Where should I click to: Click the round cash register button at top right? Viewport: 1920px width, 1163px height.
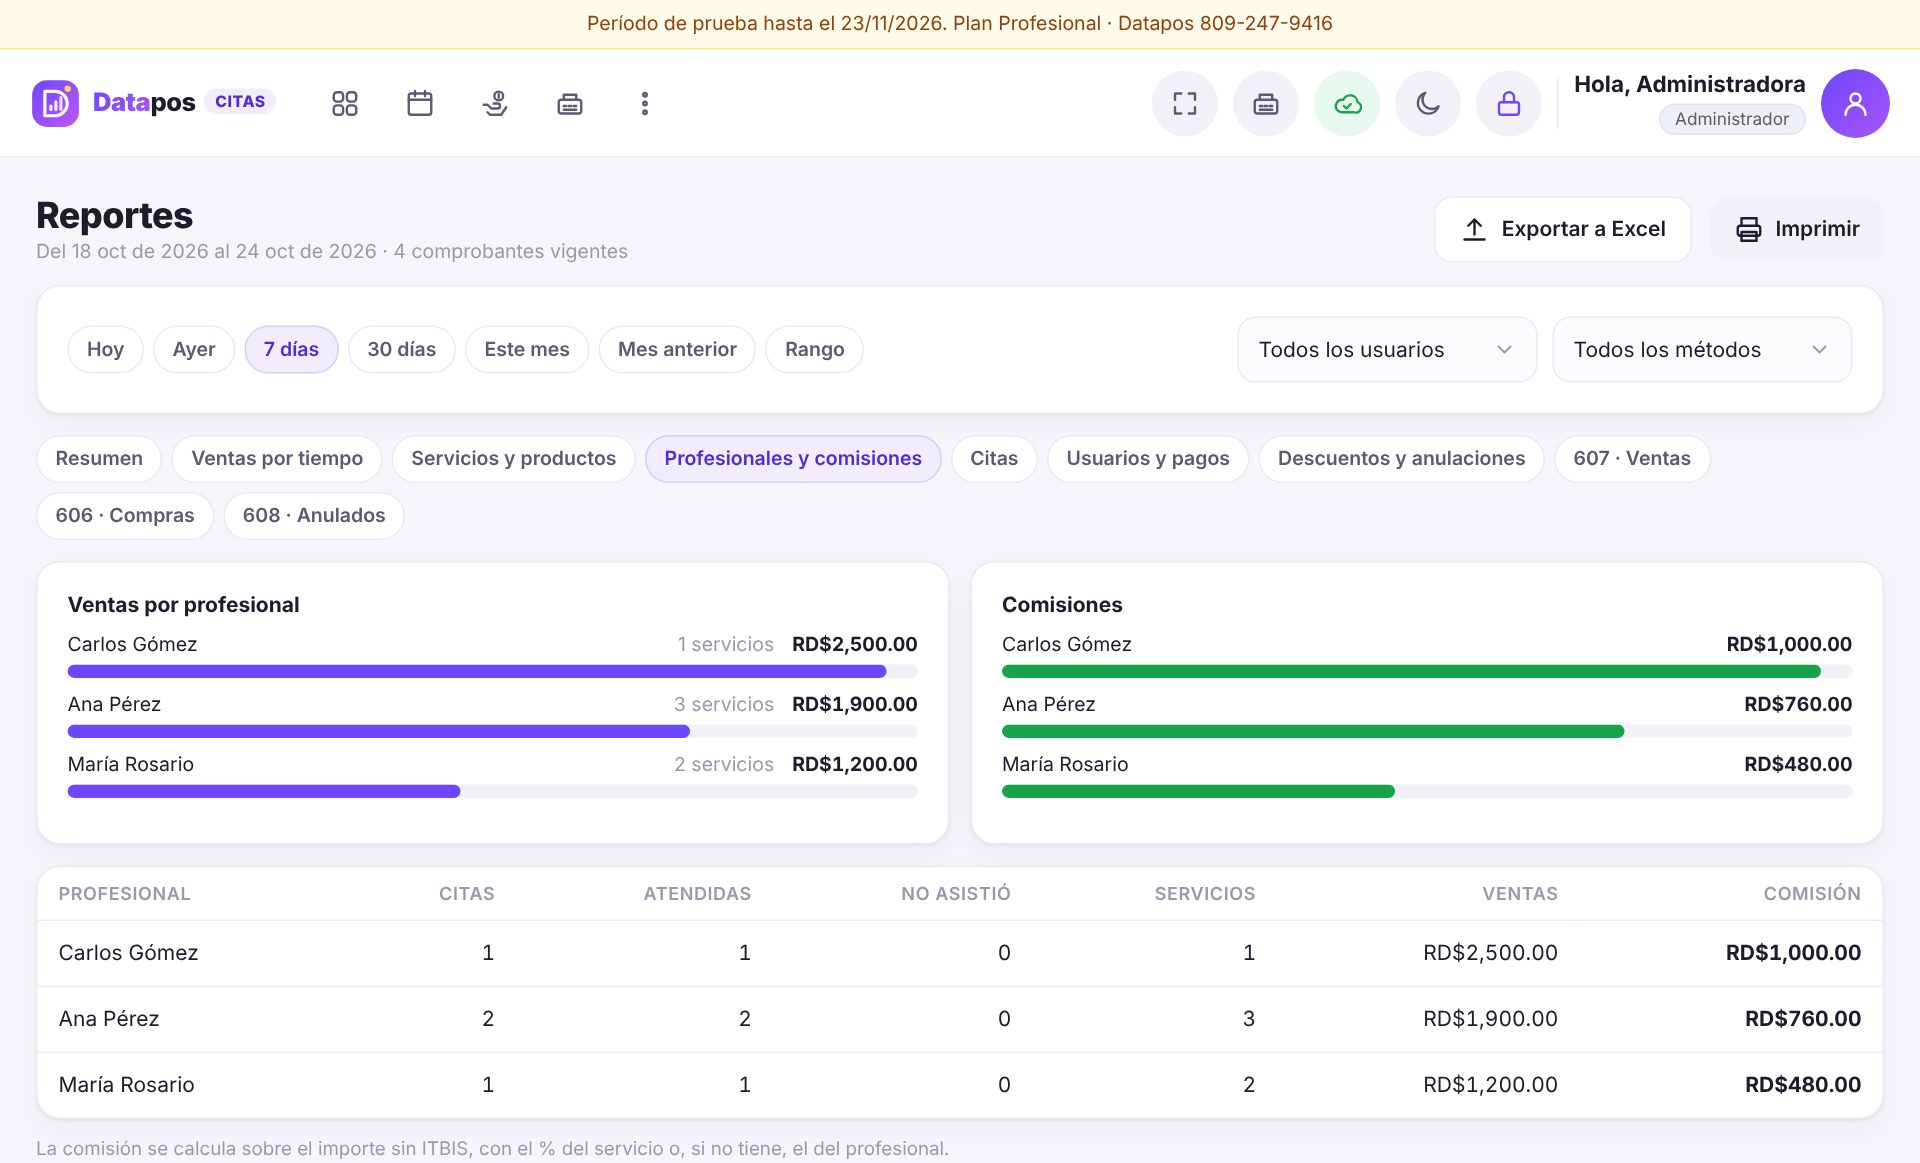click(x=1266, y=104)
